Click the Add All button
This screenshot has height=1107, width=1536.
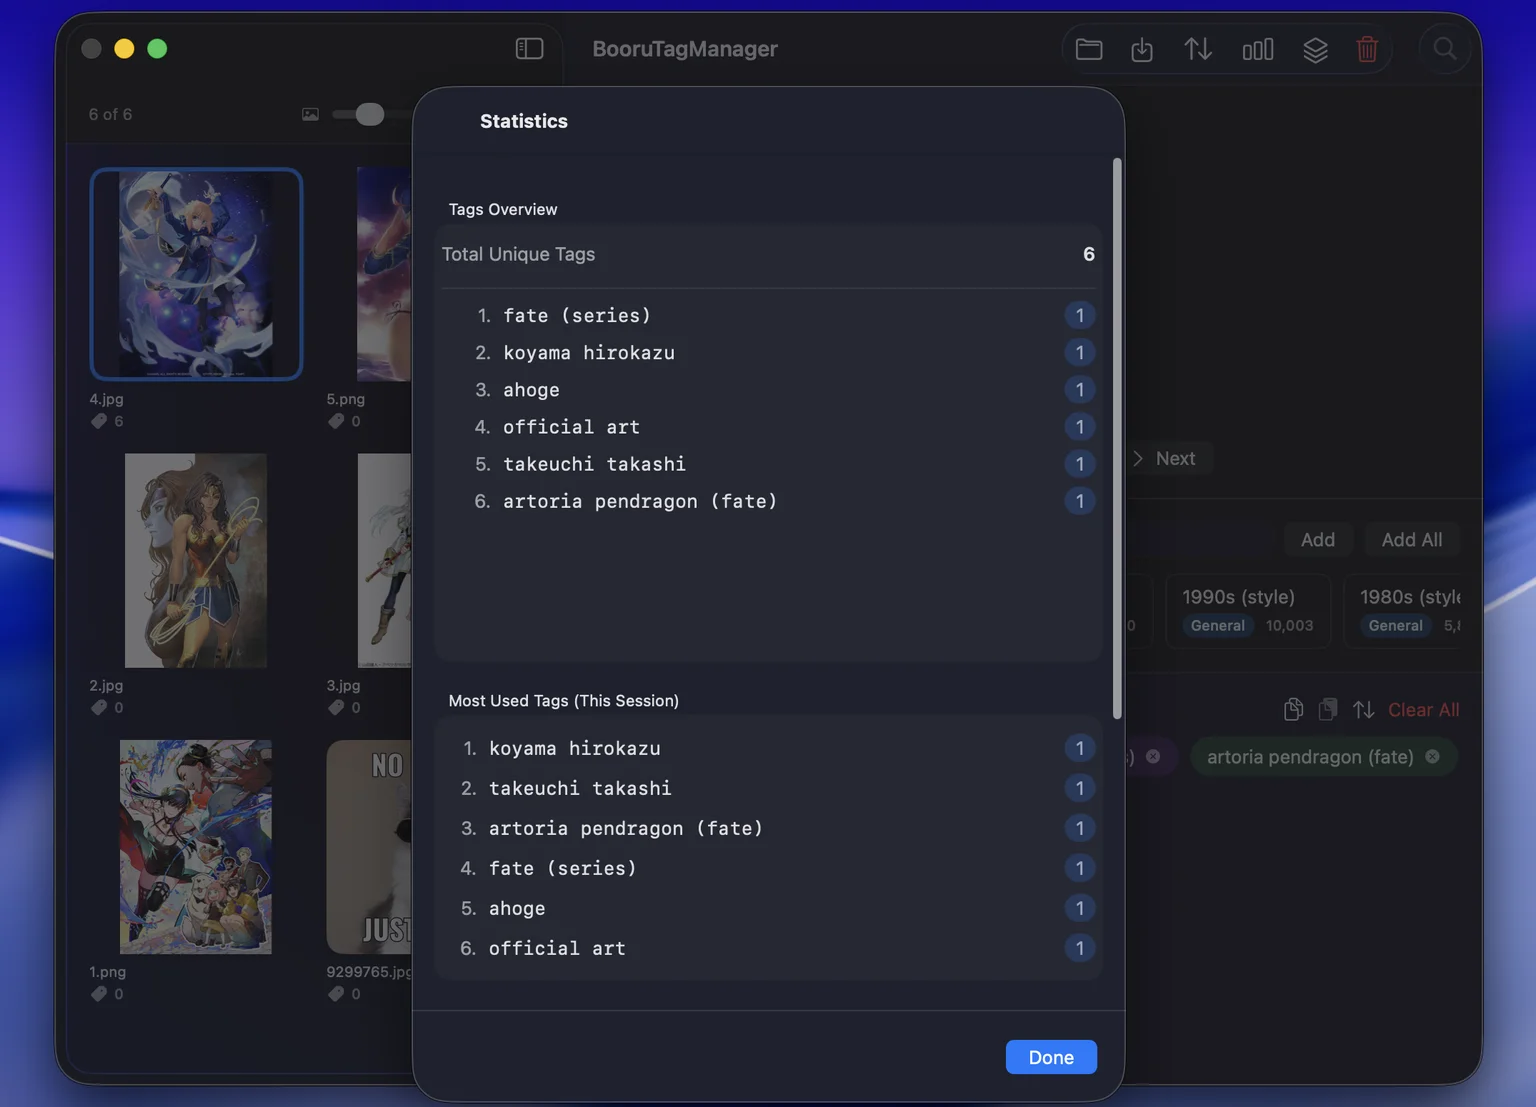pyautogui.click(x=1411, y=540)
